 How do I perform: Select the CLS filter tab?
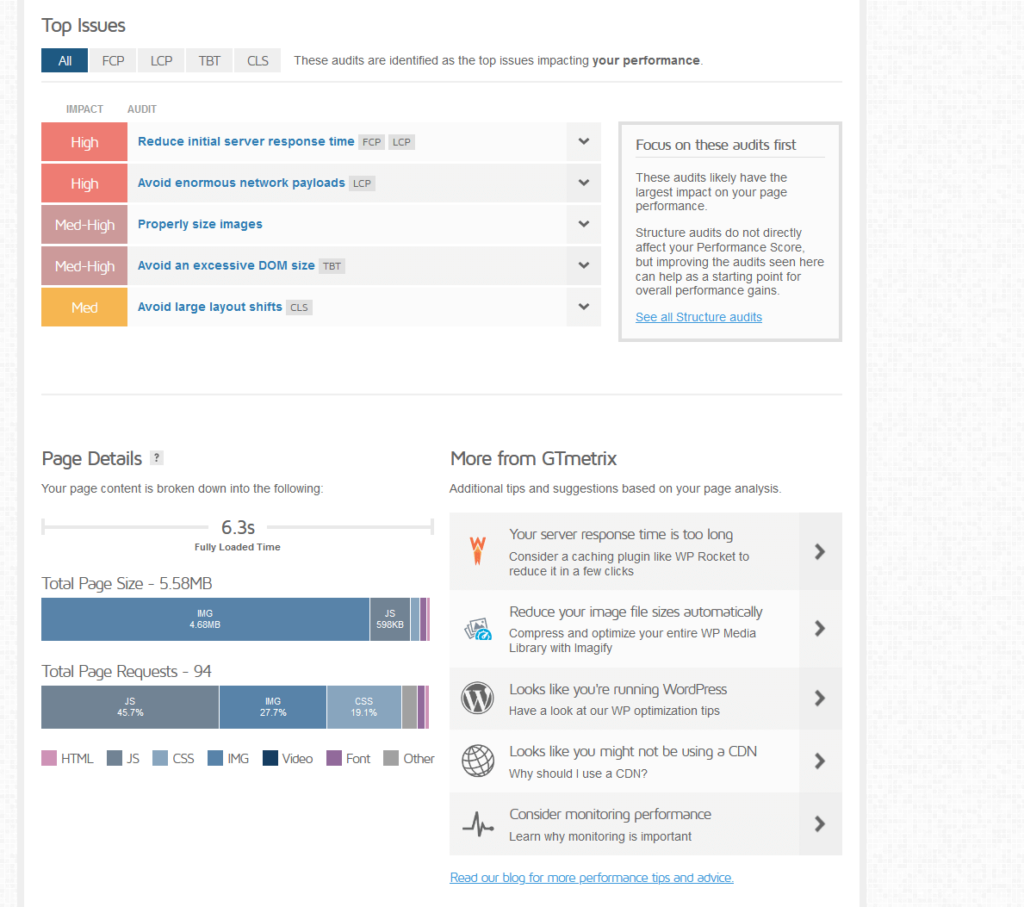pos(258,61)
